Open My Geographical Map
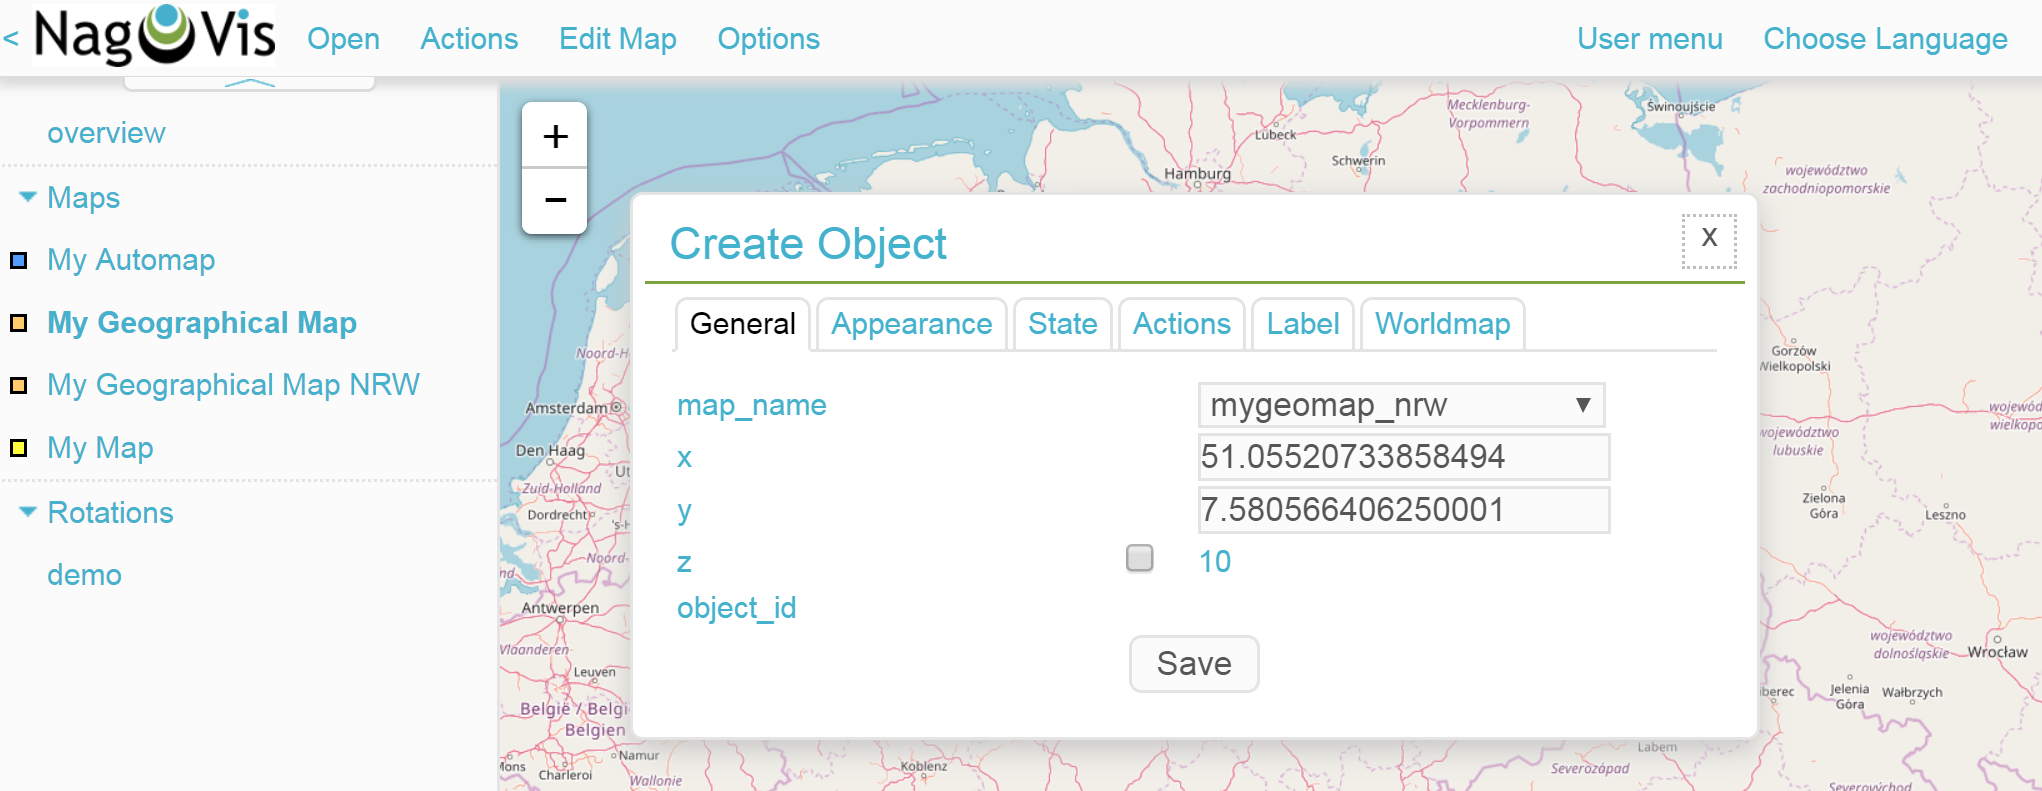 [202, 323]
